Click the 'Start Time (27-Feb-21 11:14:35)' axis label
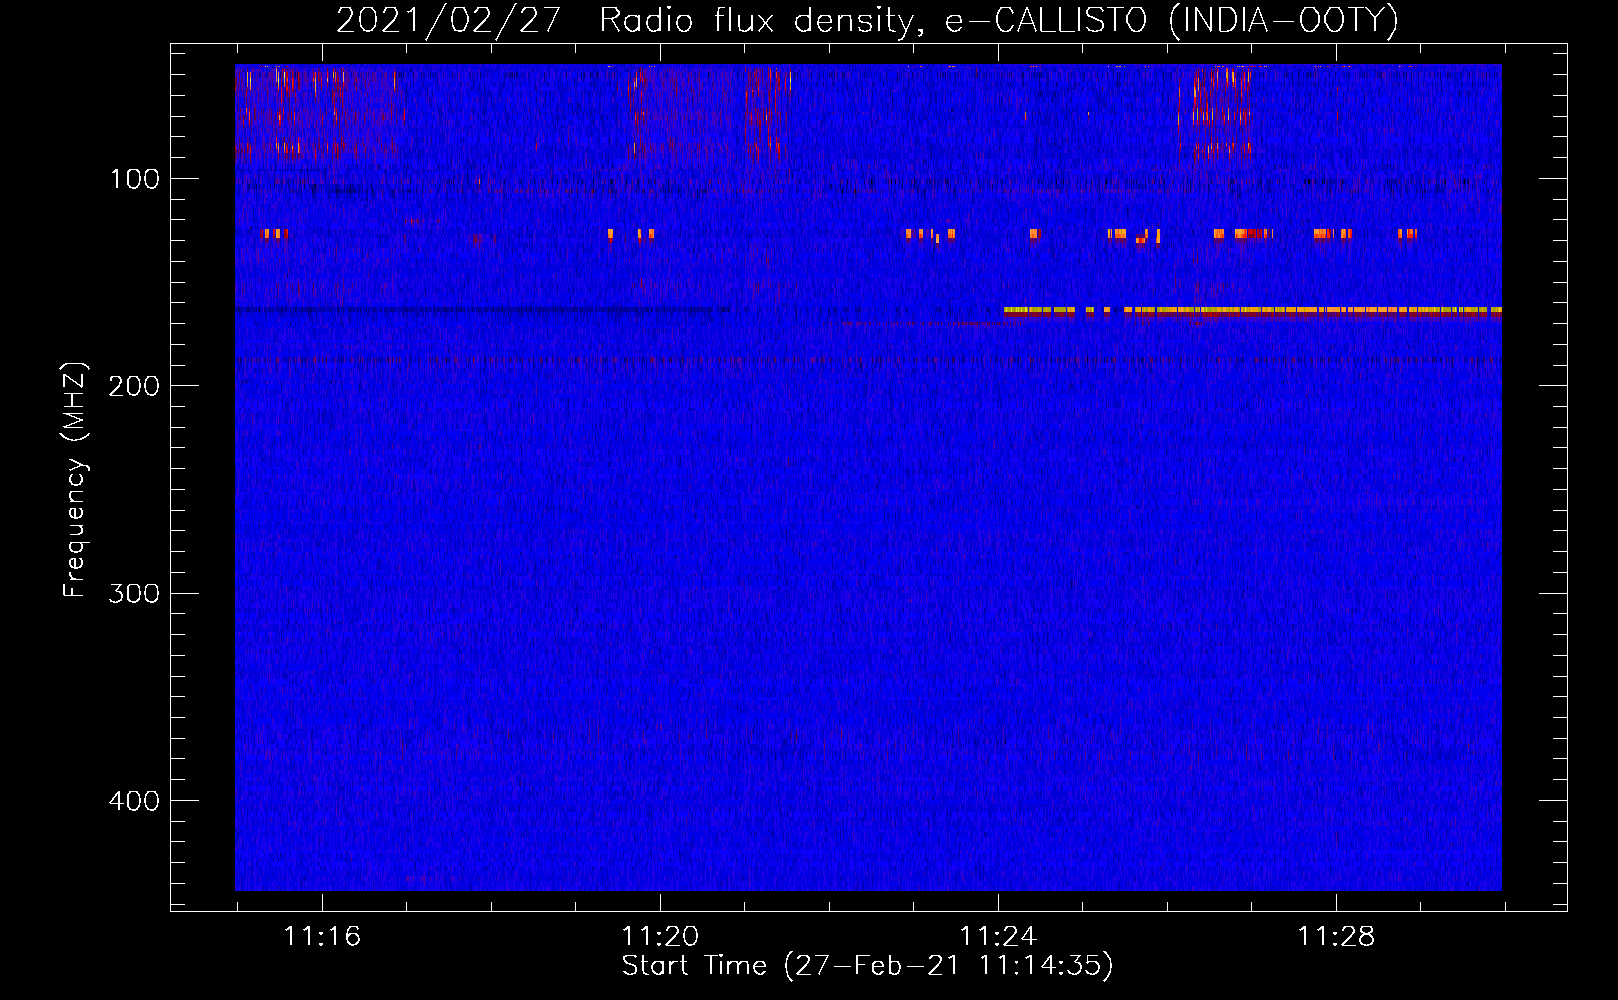The height and width of the screenshot is (1000, 1618). (867, 966)
